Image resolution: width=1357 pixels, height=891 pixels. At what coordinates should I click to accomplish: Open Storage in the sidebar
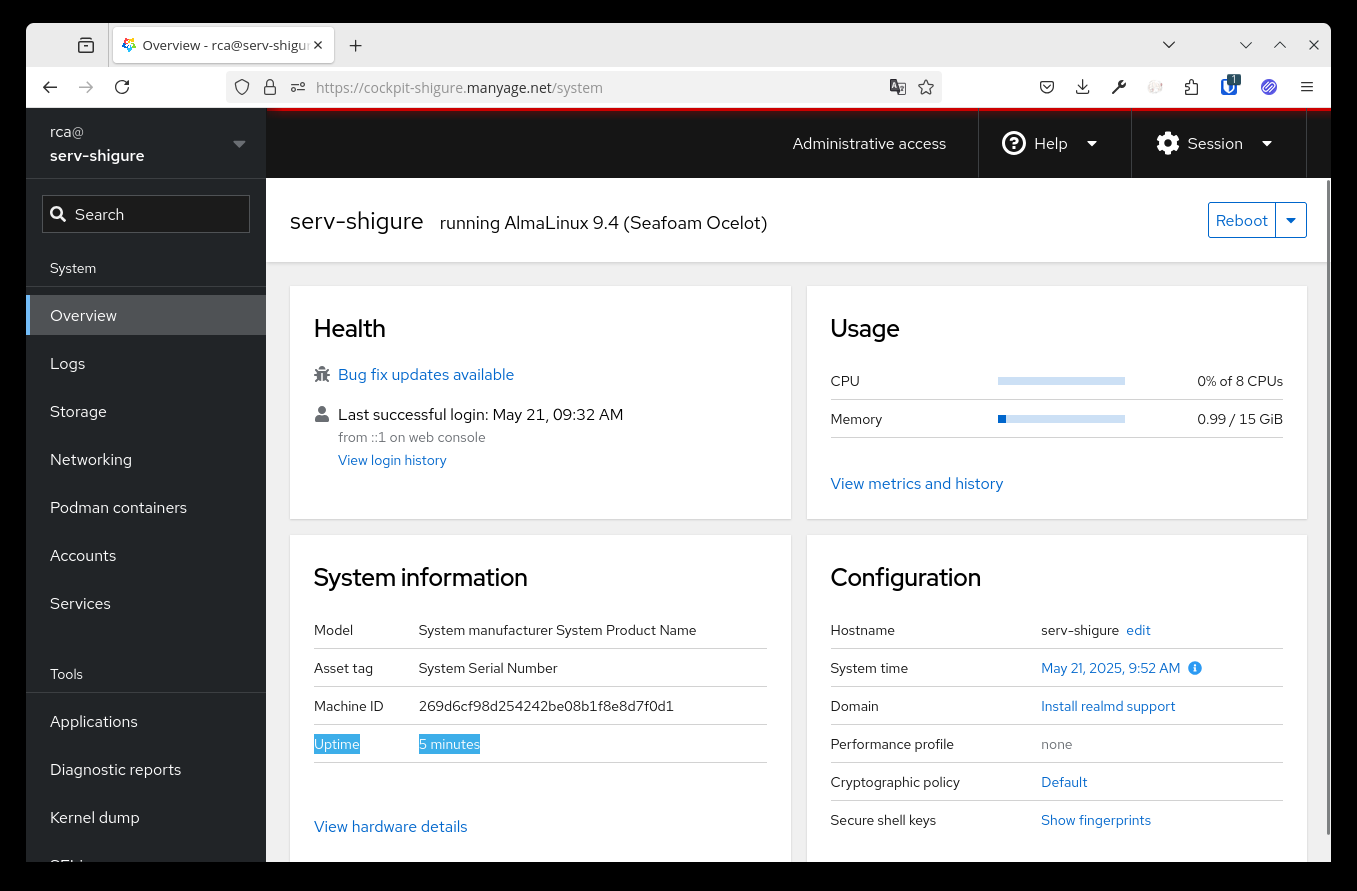click(146, 411)
